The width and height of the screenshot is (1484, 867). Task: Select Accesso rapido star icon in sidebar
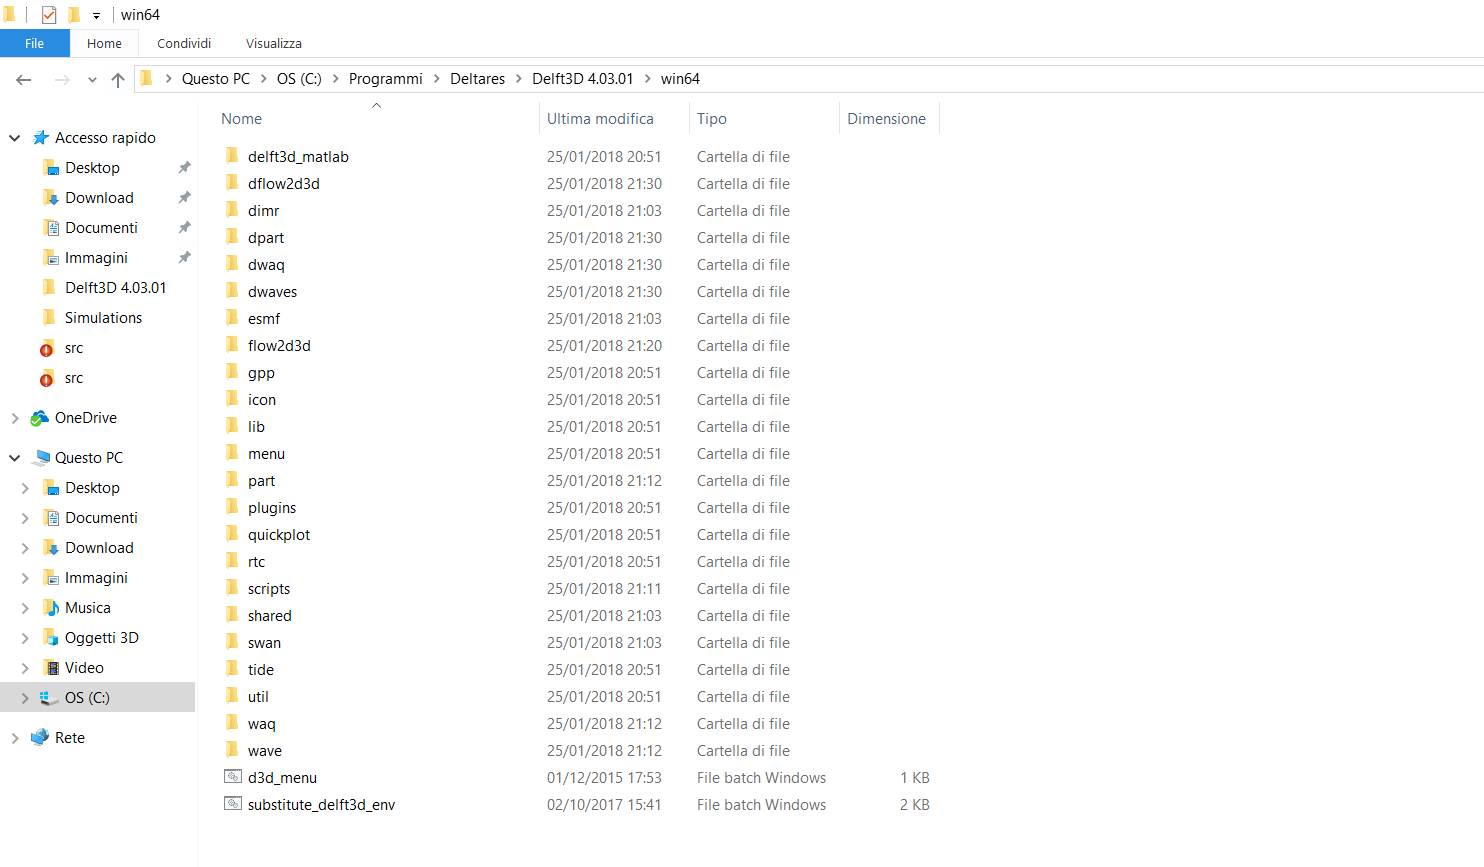(x=41, y=138)
